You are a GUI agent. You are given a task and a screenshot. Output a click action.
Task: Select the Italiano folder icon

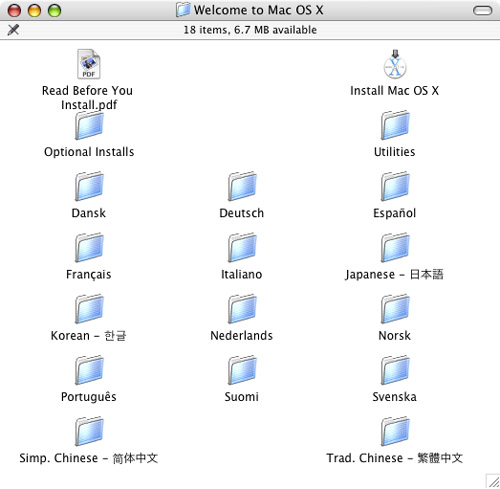click(242, 247)
